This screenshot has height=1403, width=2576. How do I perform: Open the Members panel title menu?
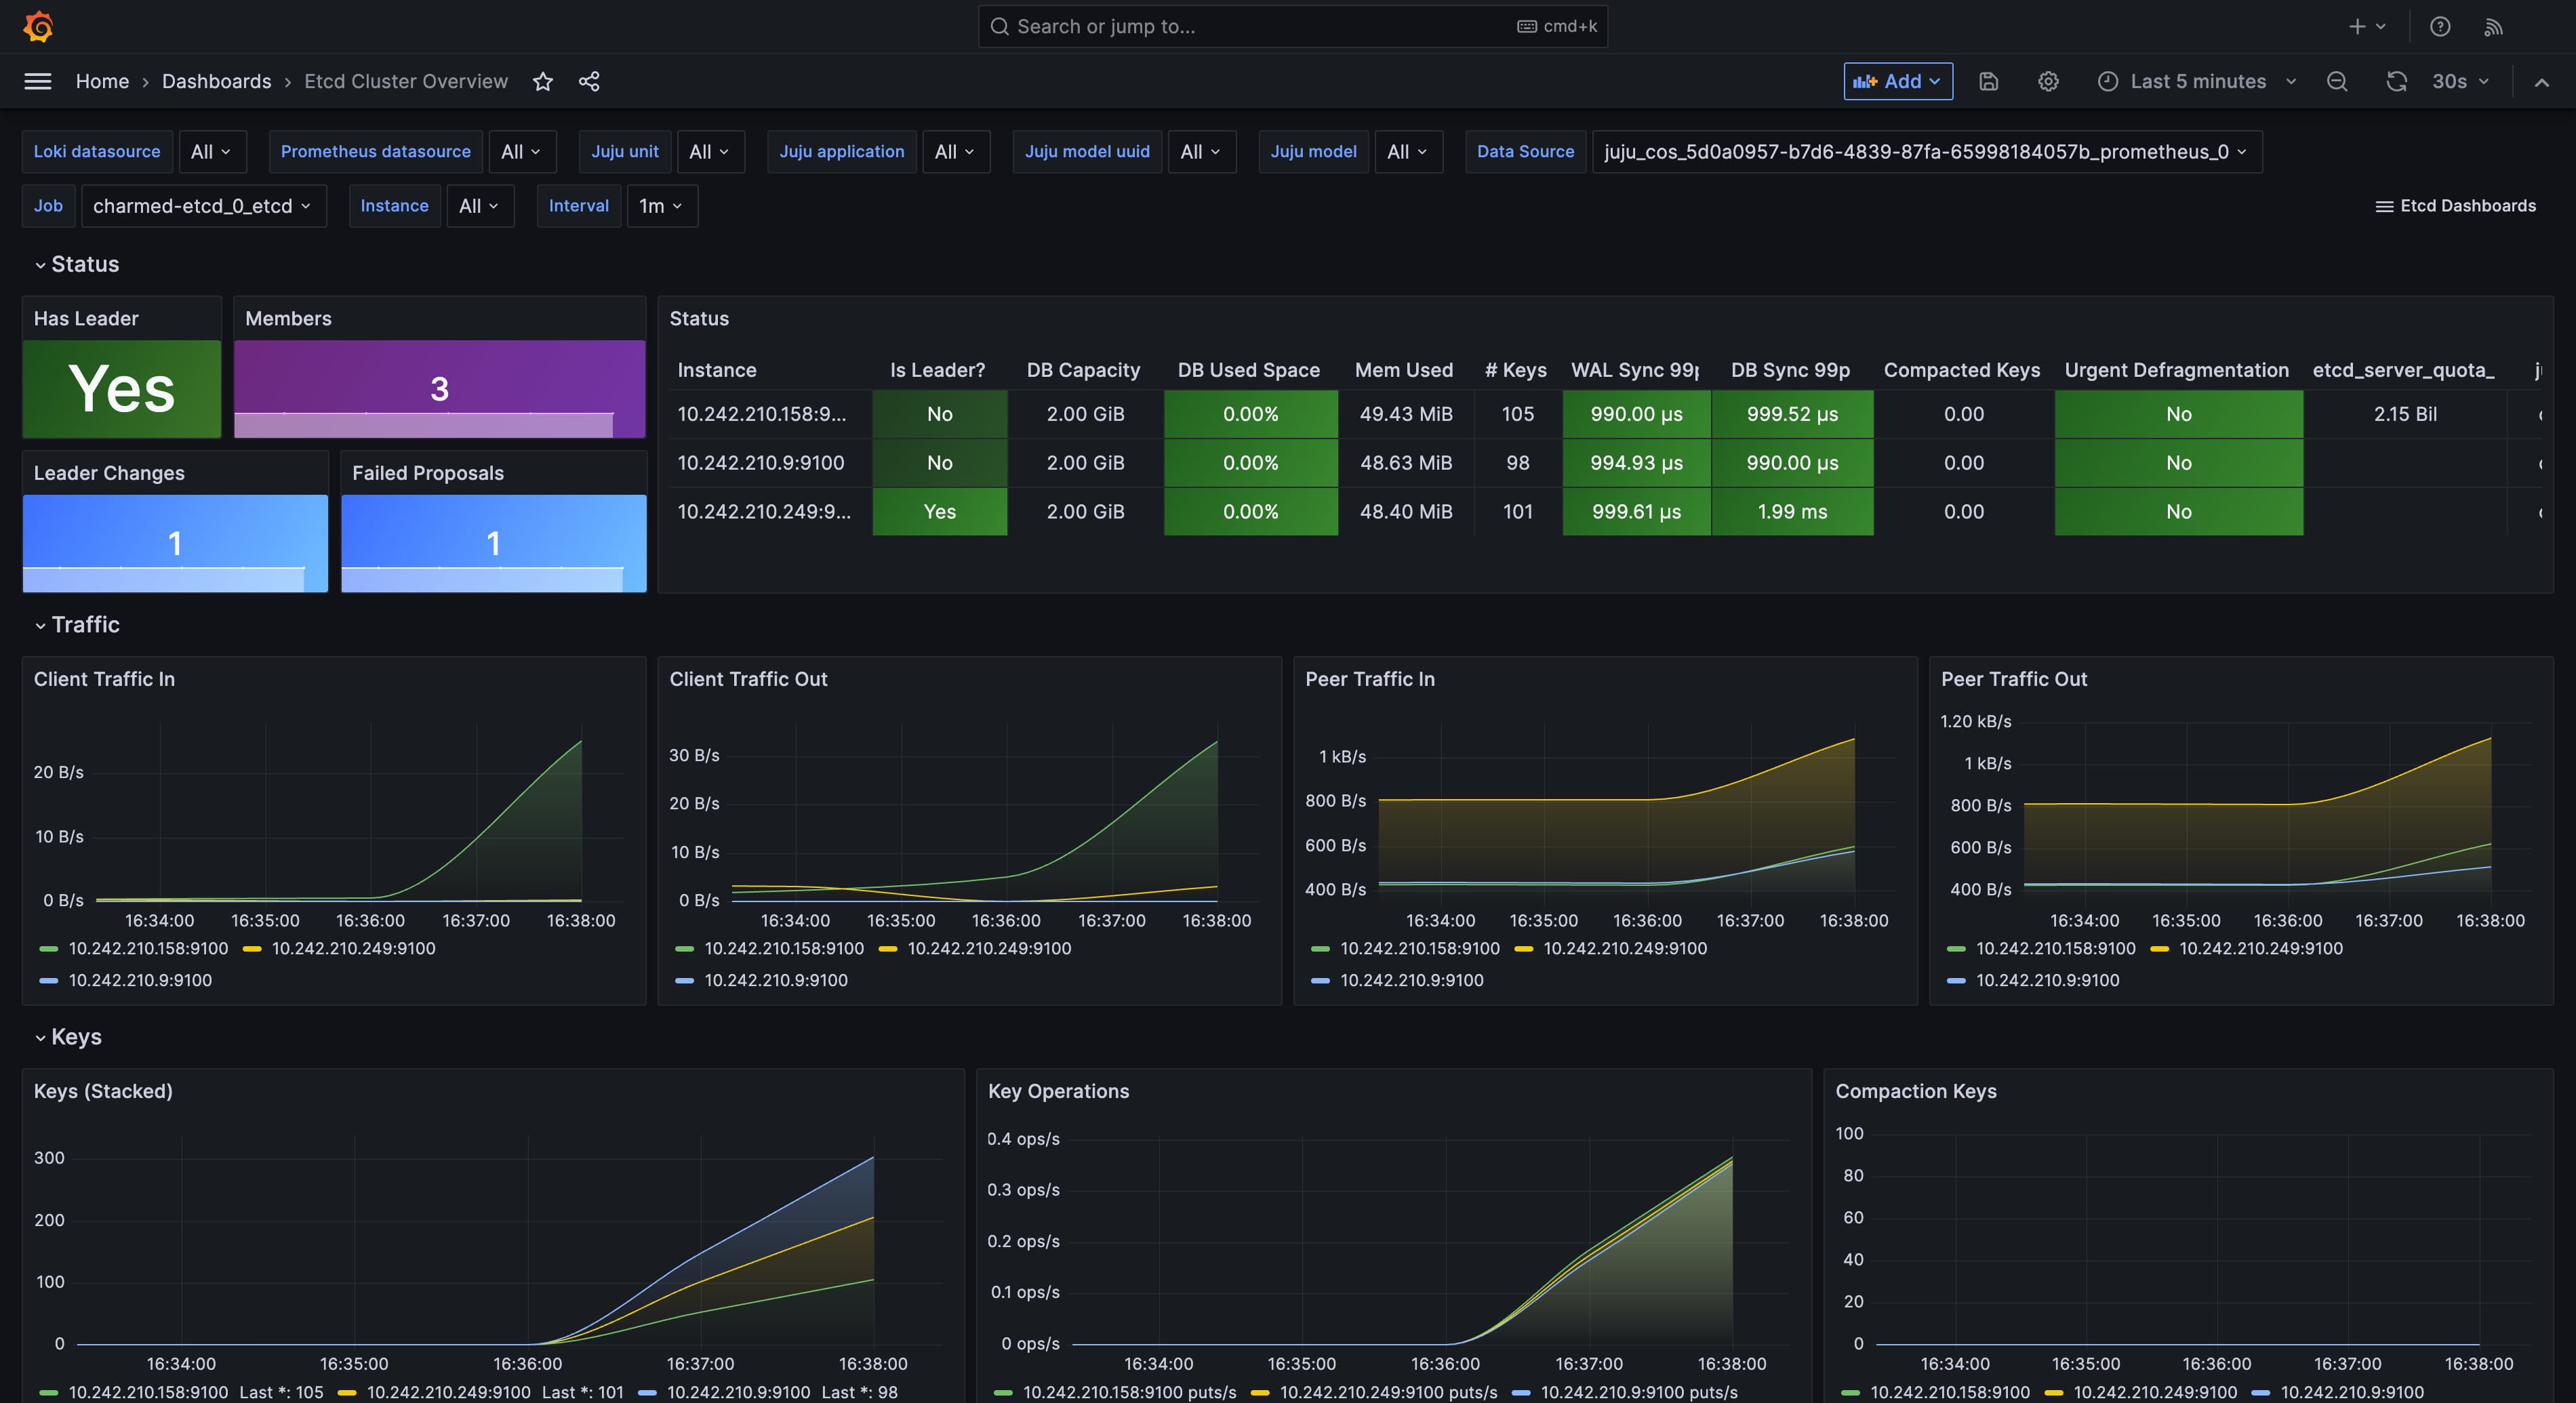pos(288,318)
